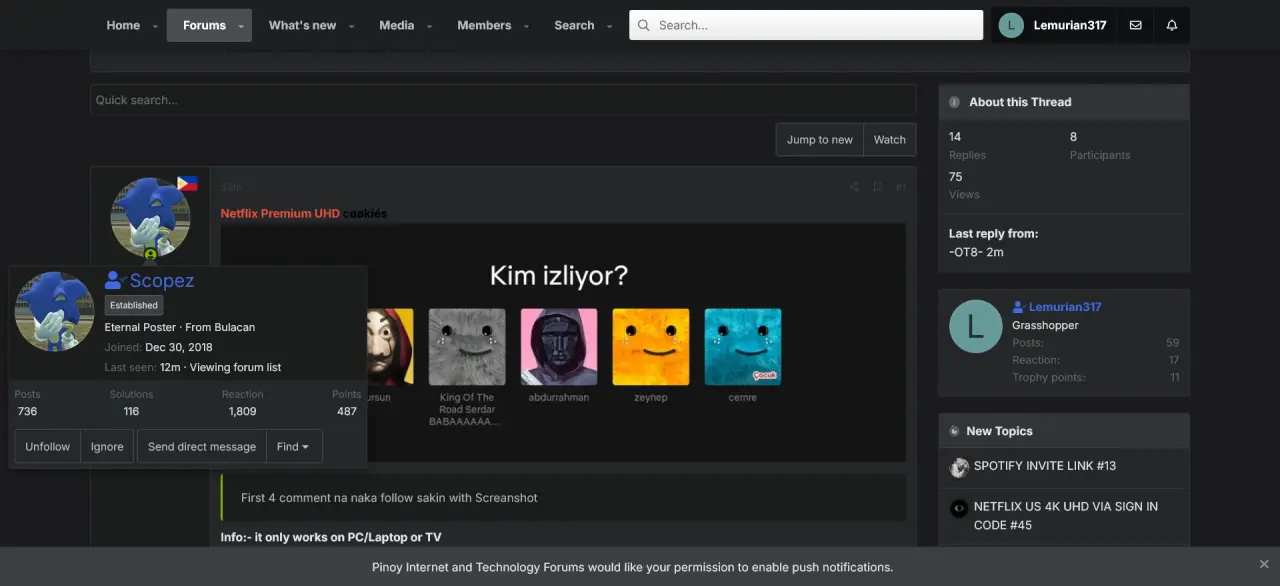Click the Established badge
The height and width of the screenshot is (586, 1280).
point(134,305)
